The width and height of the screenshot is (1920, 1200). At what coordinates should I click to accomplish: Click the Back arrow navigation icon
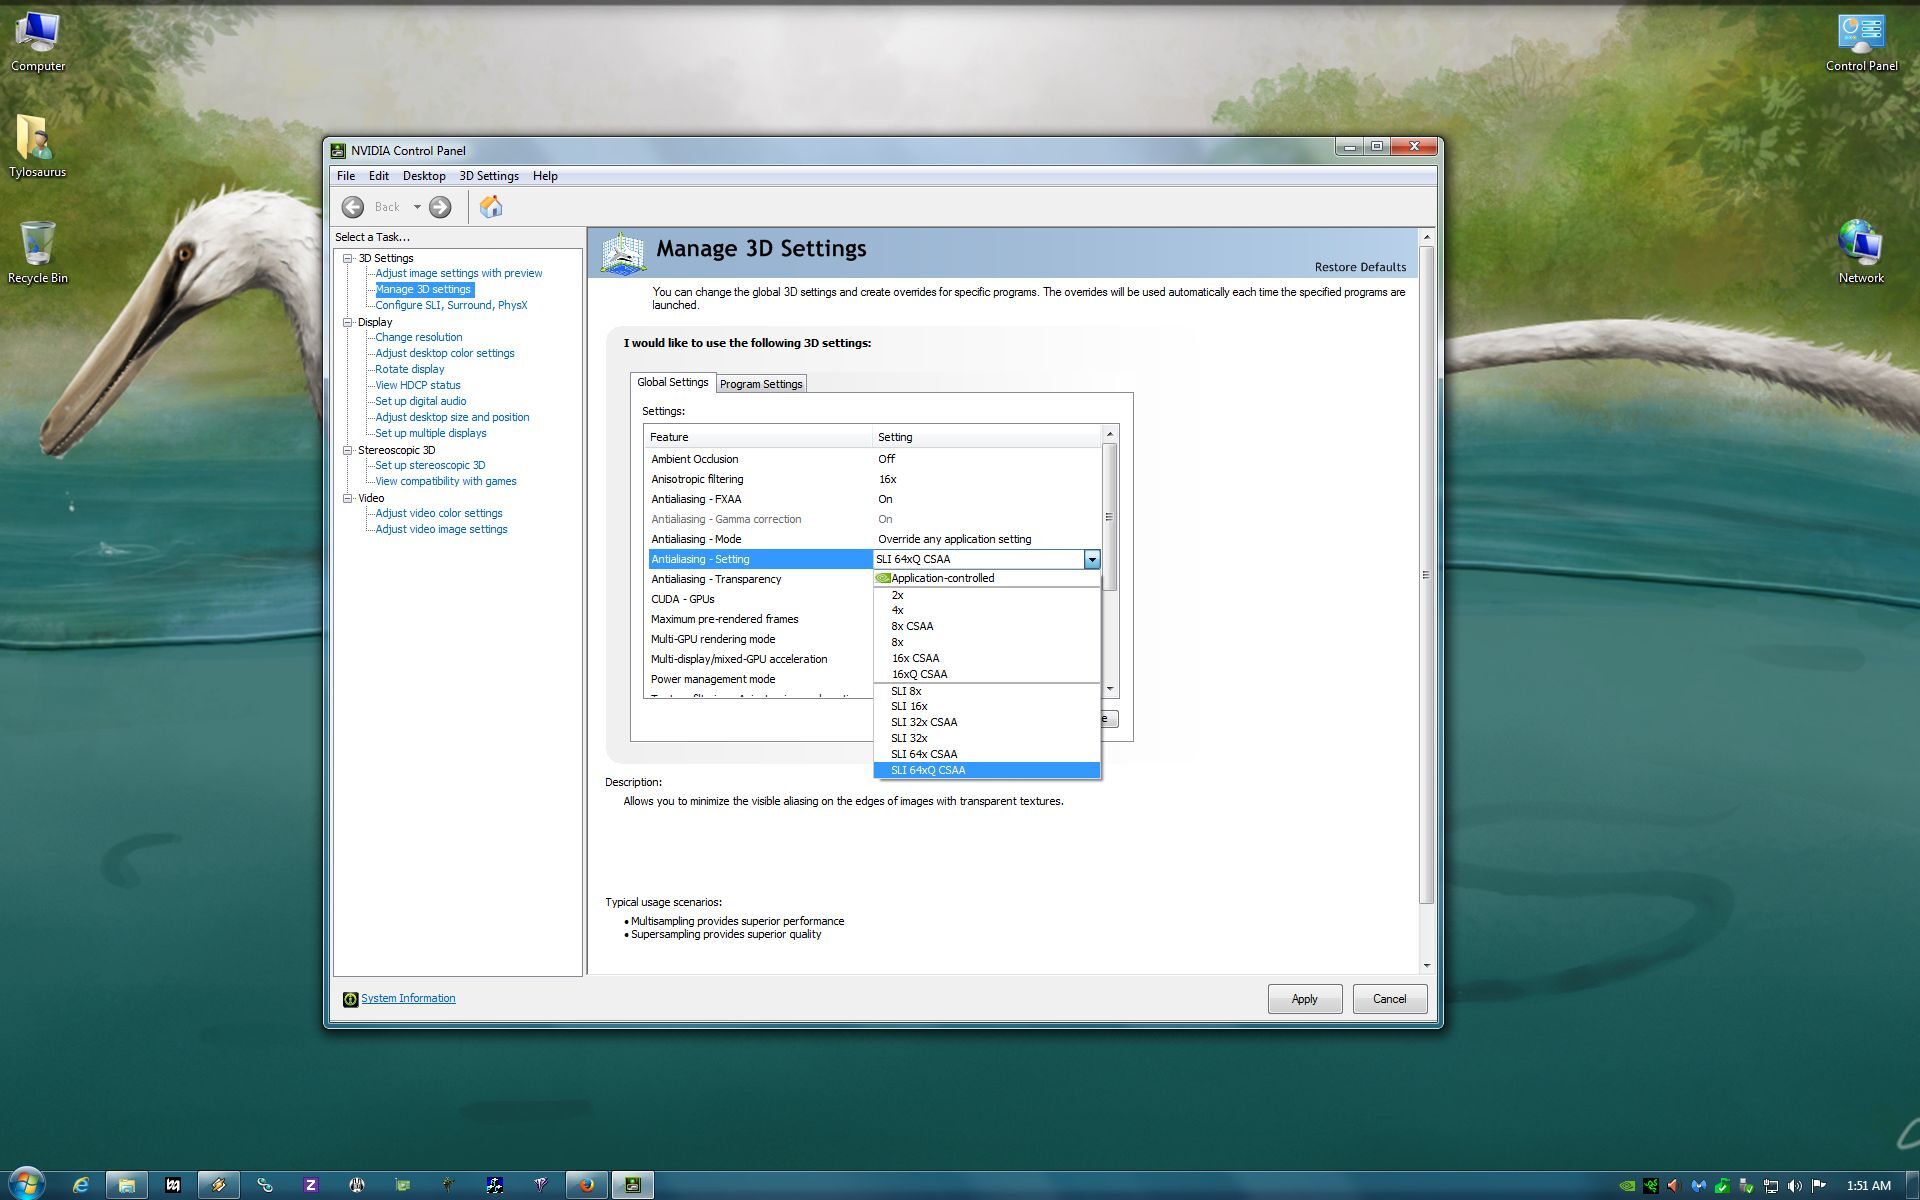353,207
